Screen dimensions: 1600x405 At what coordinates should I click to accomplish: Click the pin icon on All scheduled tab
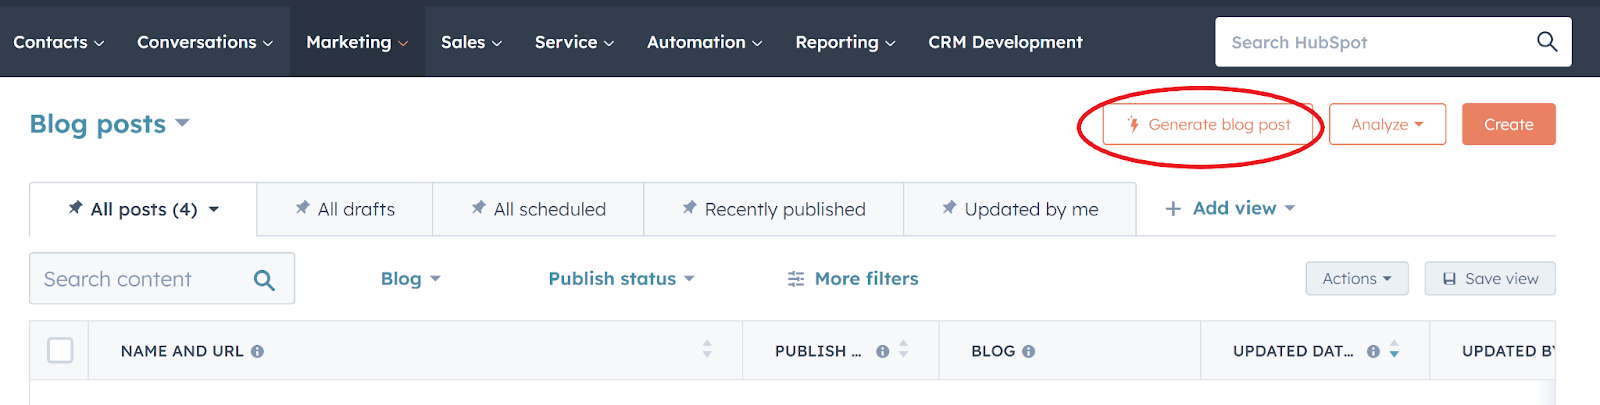[478, 208]
